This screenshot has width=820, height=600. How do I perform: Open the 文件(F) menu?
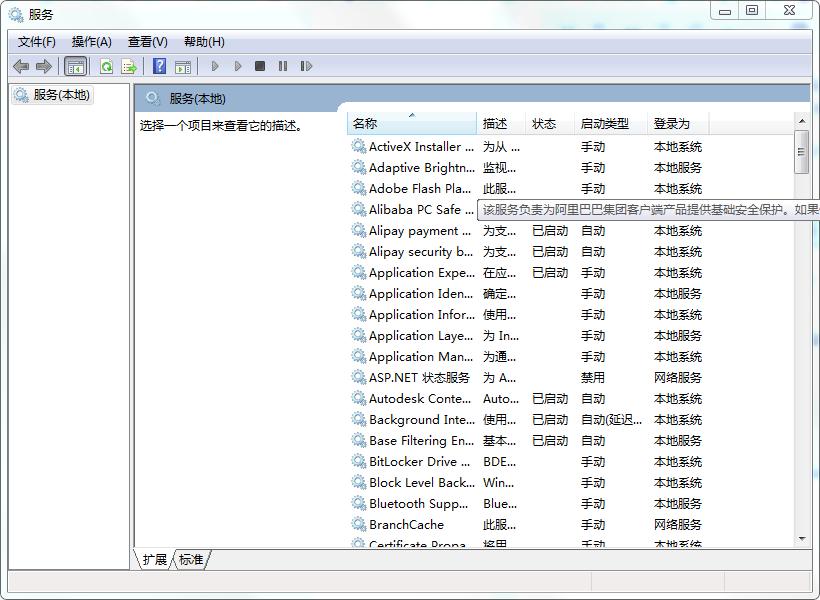(37, 41)
